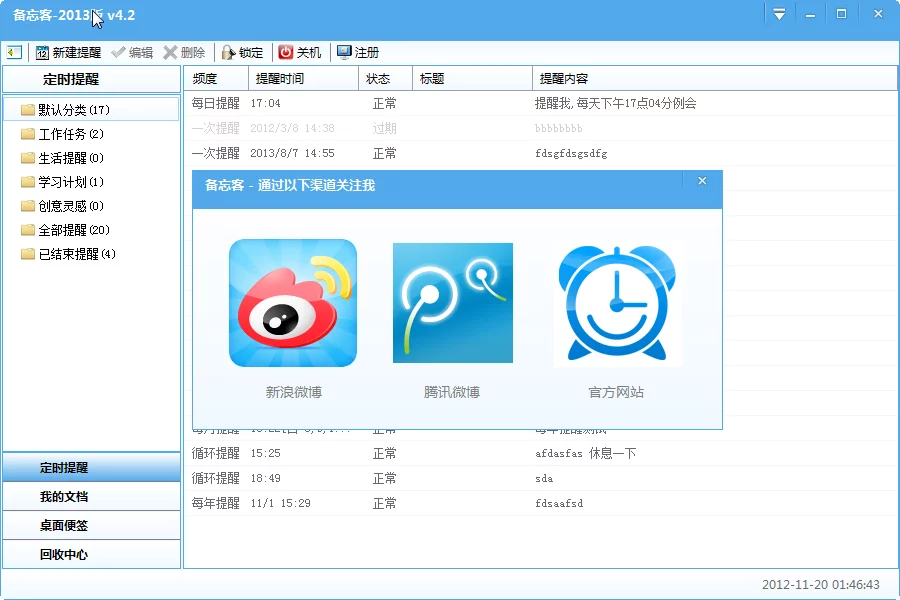Collapse the sidebar with the green arrow icon
Viewport: 900px width, 600px height.
[x=14, y=52]
